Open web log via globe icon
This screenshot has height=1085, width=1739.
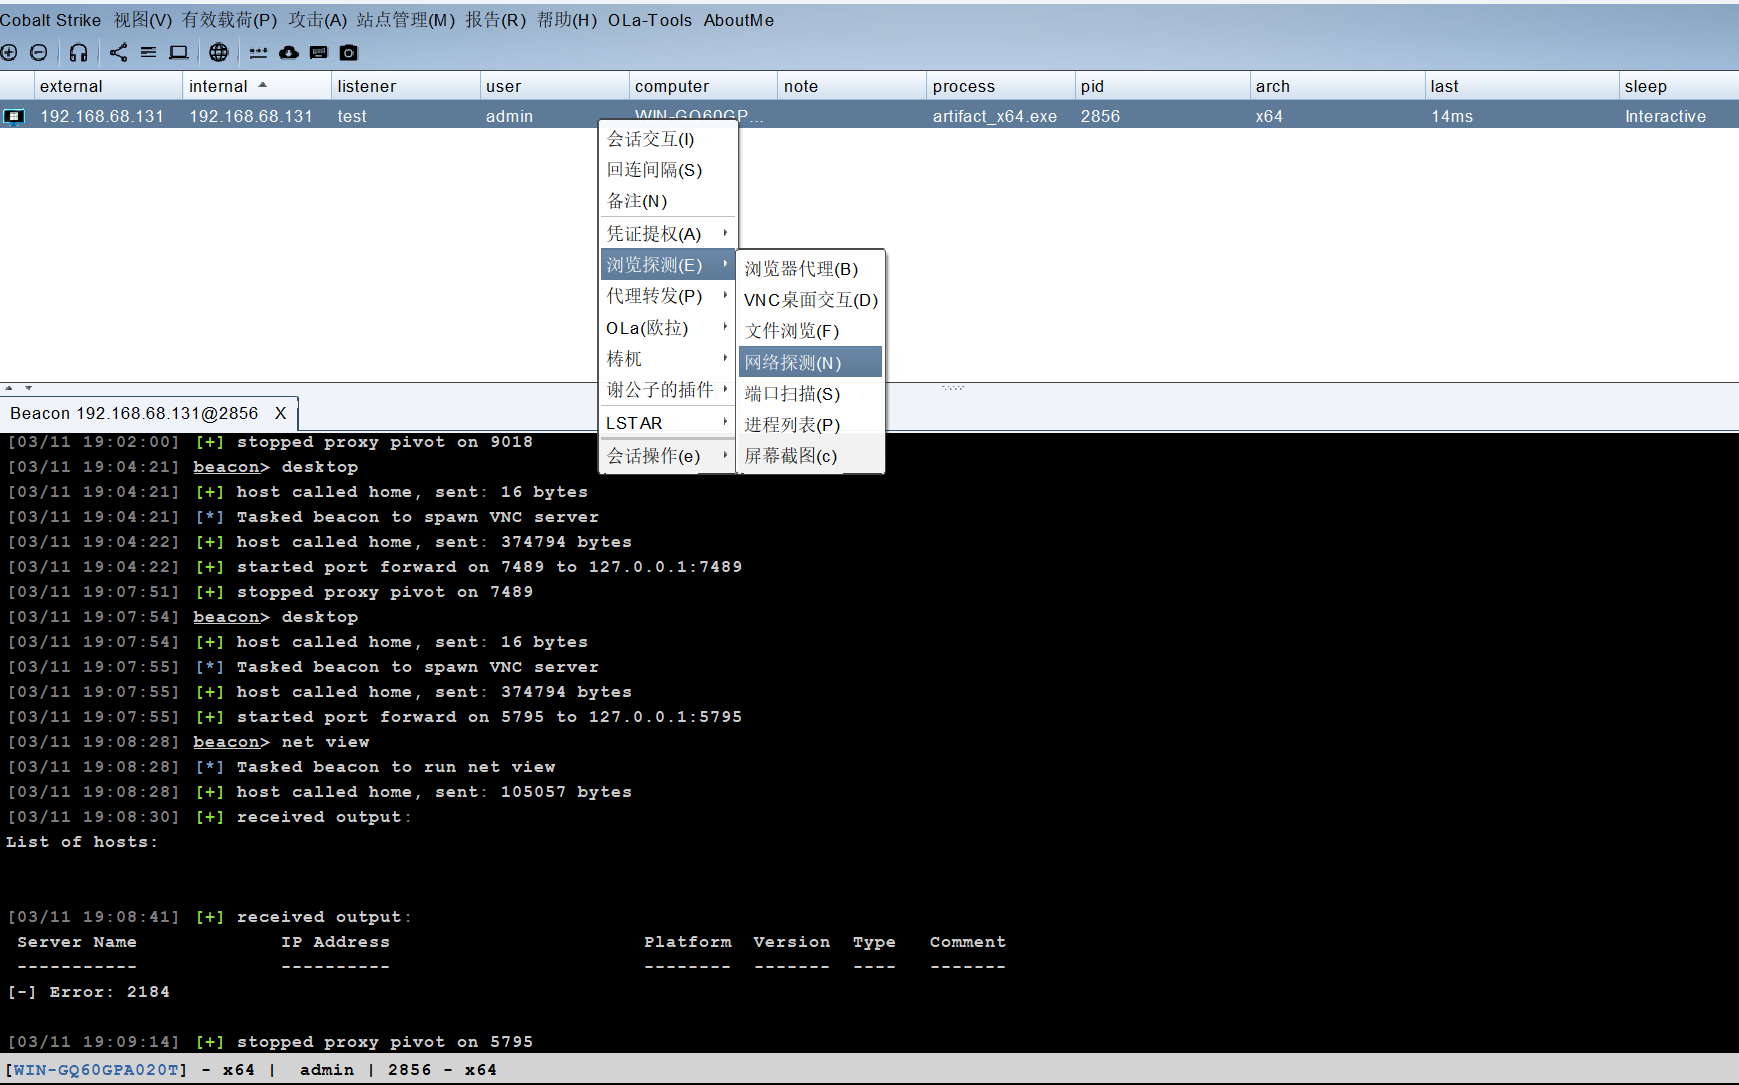[219, 52]
